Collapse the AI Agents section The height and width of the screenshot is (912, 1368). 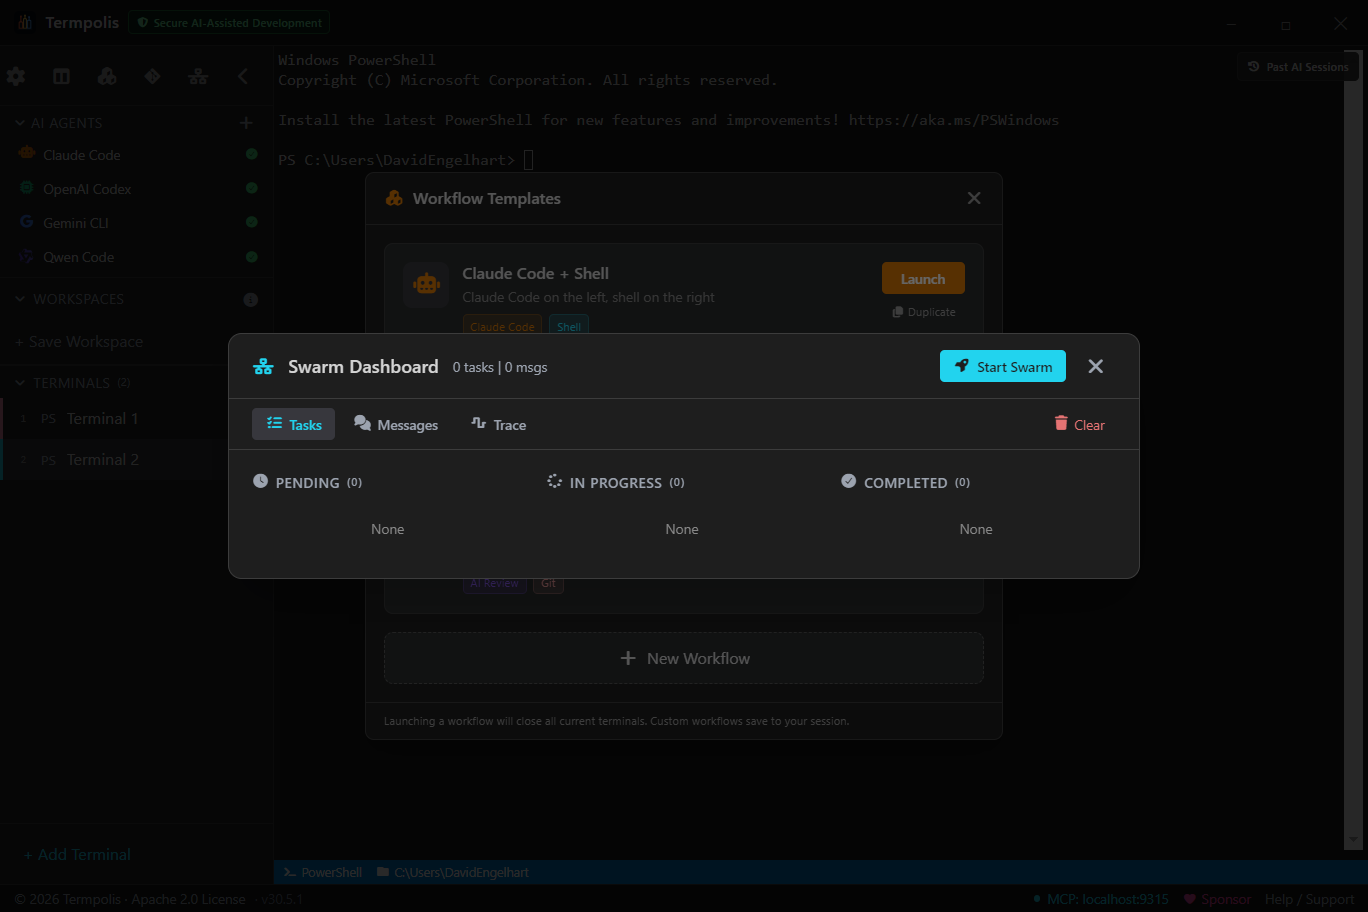(20, 123)
